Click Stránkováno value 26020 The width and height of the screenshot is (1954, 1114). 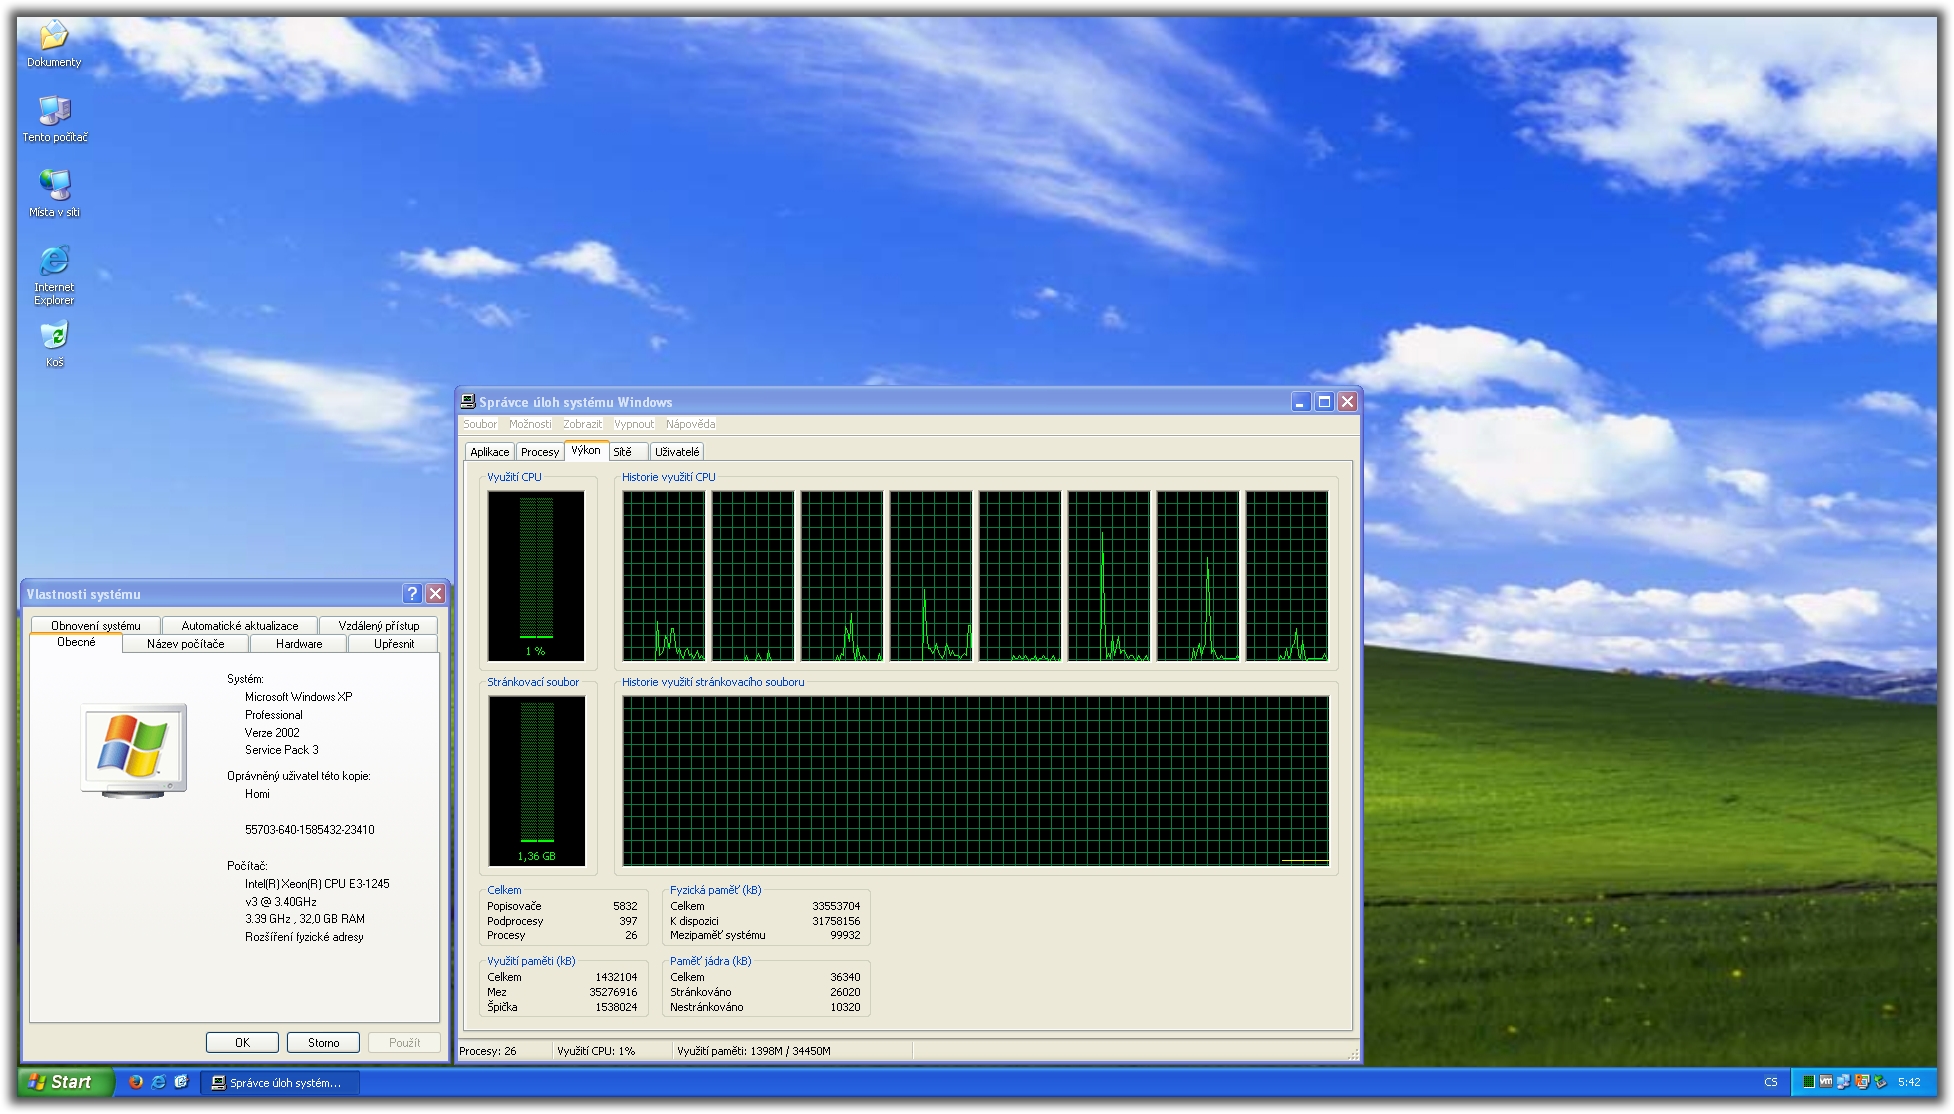[845, 992]
